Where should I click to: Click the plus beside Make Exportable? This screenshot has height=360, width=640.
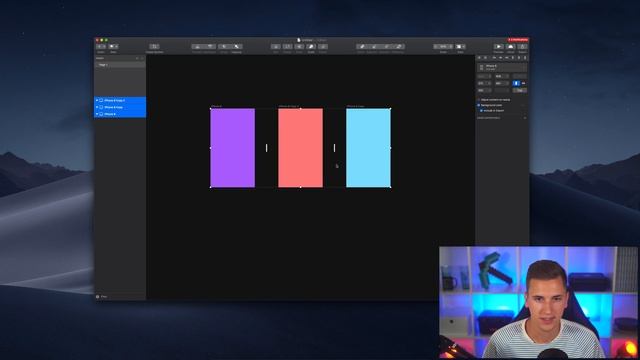(525, 118)
